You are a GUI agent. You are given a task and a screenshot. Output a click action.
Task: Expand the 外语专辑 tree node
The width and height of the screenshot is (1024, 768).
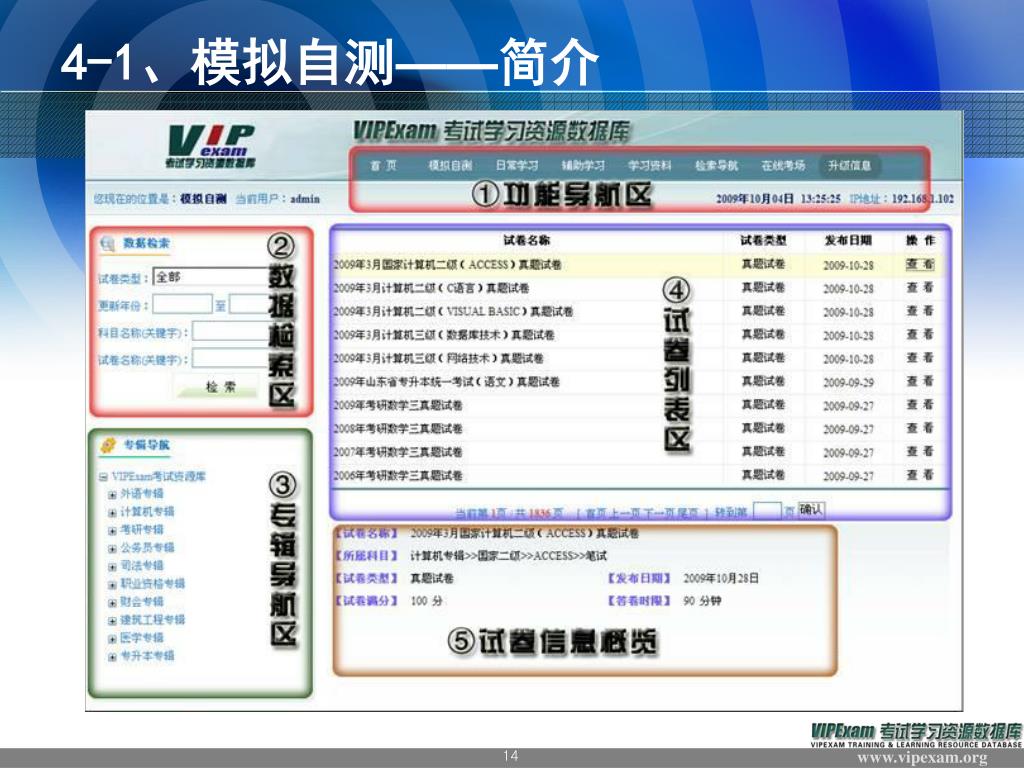[x=112, y=495]
